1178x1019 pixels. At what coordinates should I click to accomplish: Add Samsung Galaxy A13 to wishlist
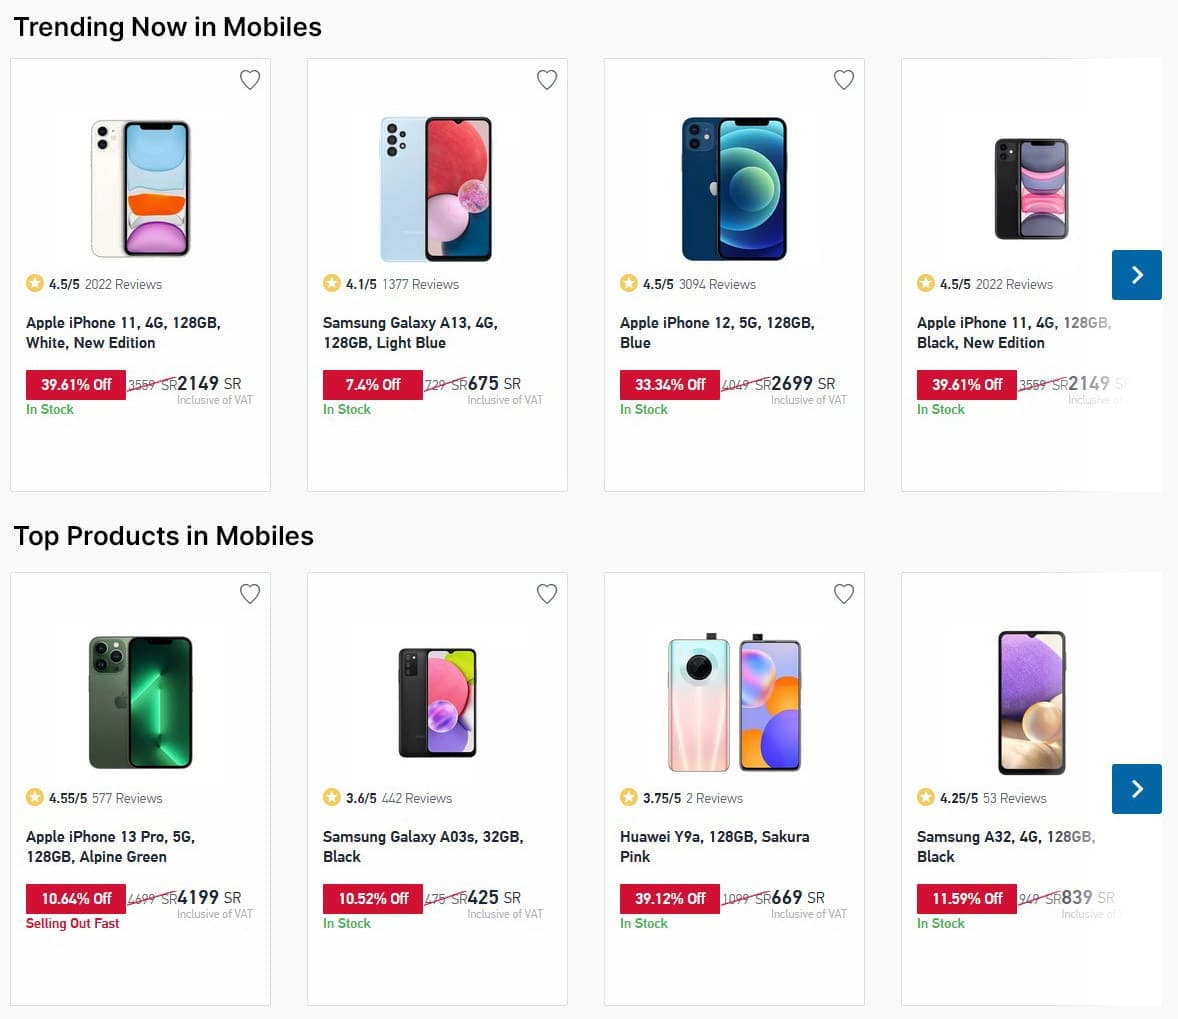(x=547, y=80)
